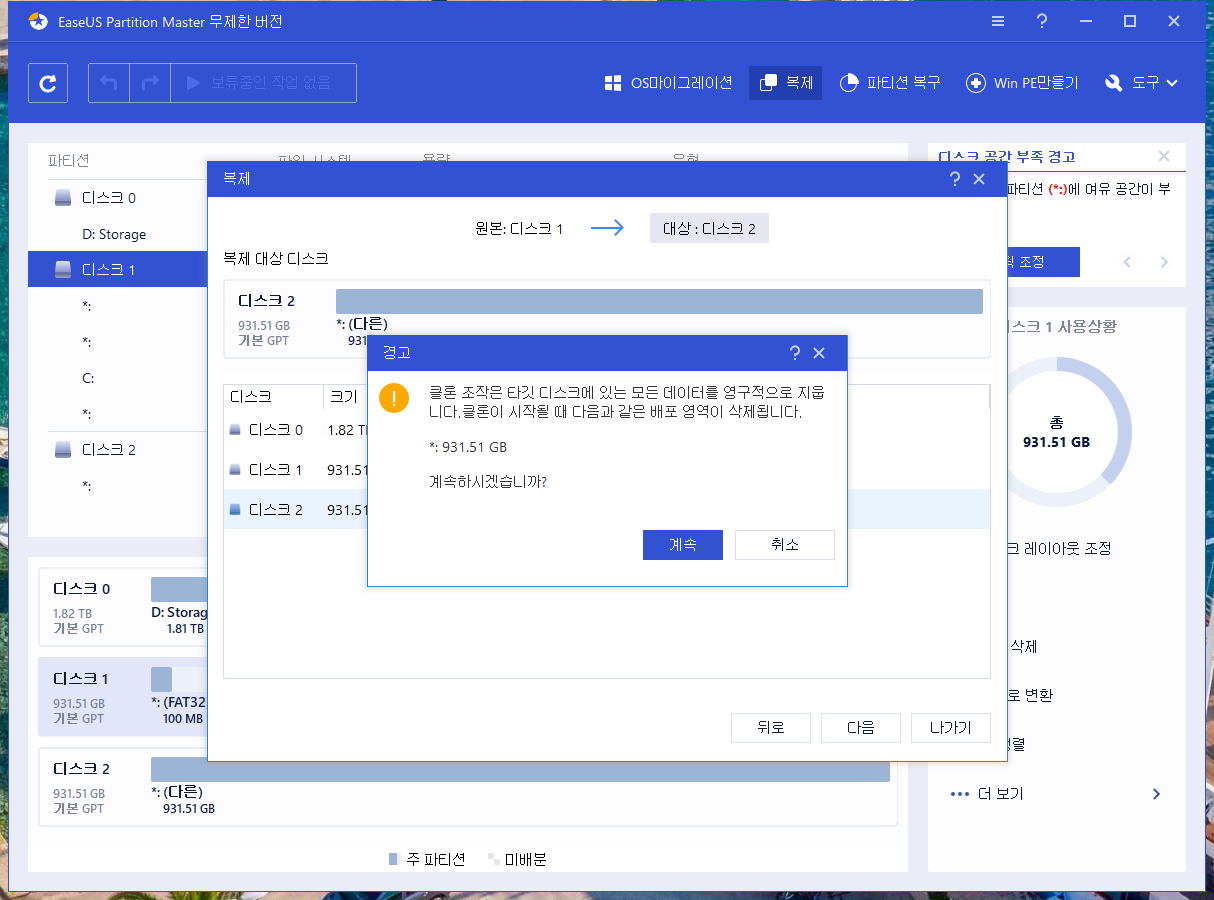Select 디스크 0 in left partition tree
1214x900 pixels.
coord(109,198)
